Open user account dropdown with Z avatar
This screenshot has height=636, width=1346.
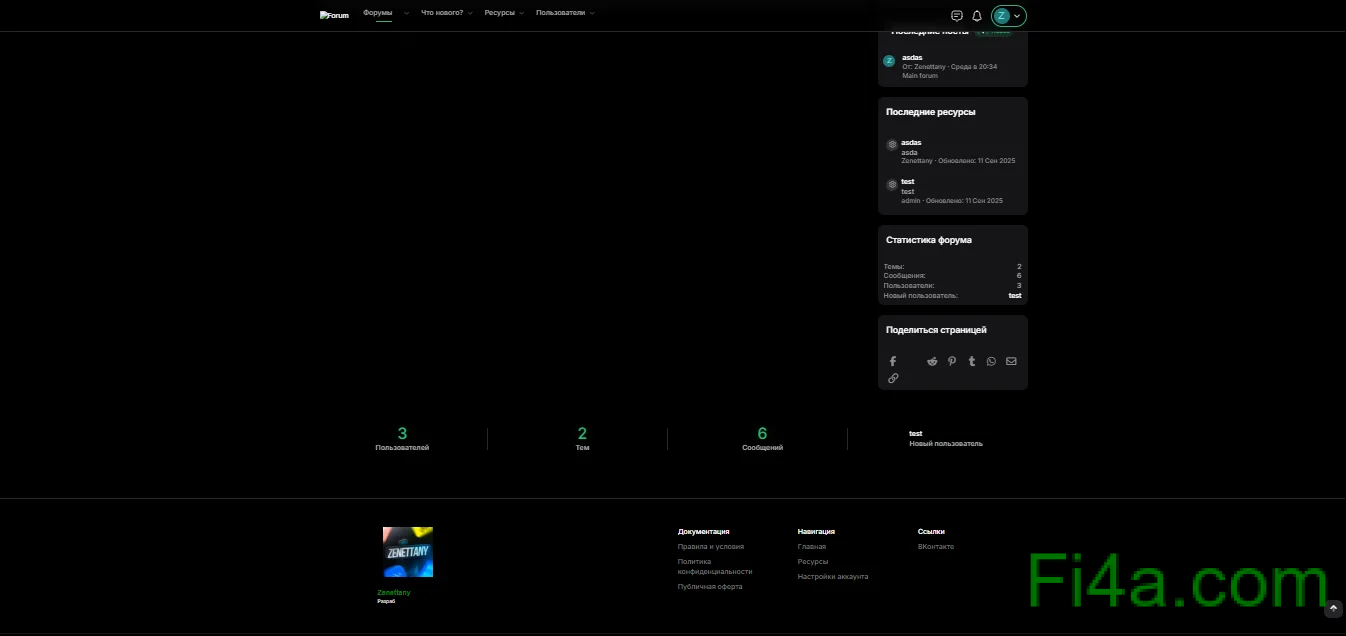coord(1008,16)
